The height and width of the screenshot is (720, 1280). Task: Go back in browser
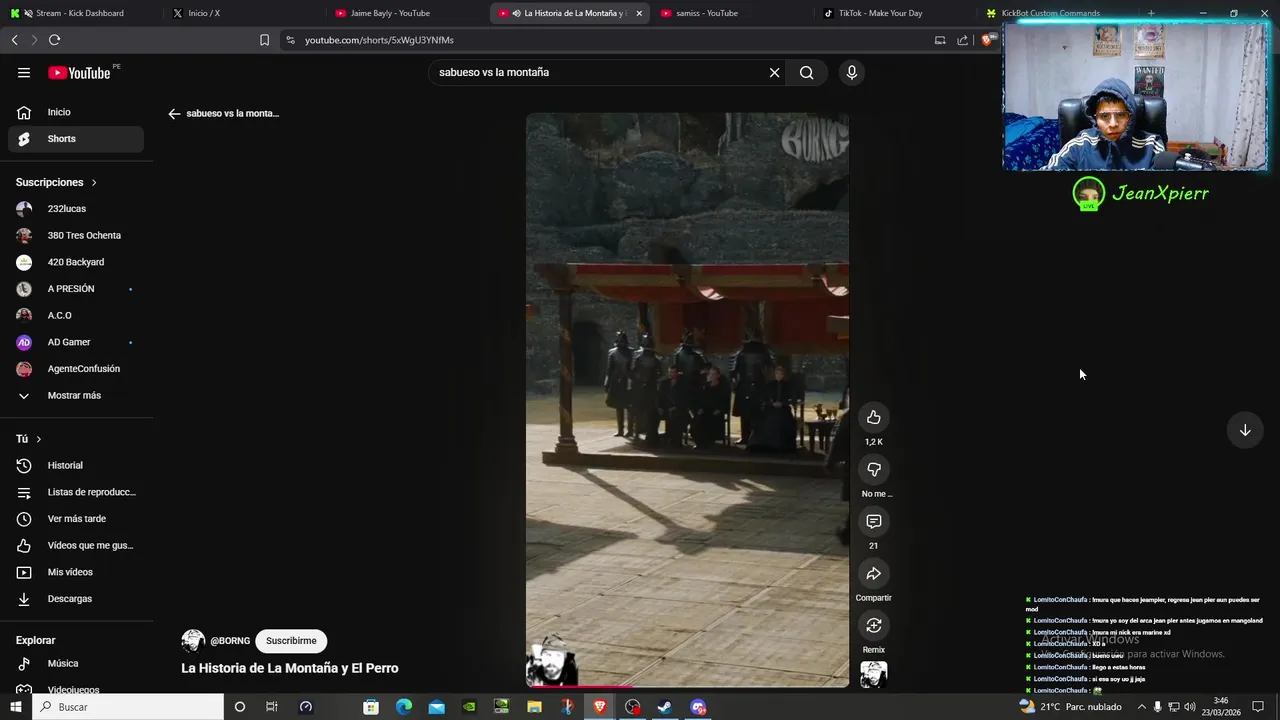tap(14, 40)
